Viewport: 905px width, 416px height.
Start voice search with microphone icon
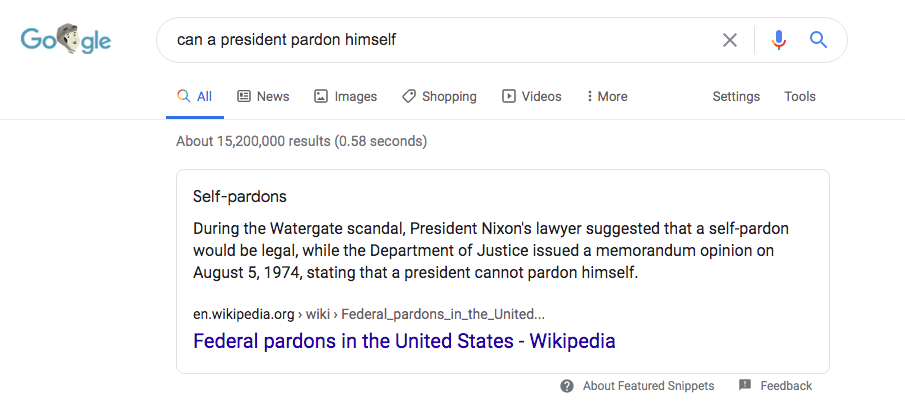(x=779, y=40)
